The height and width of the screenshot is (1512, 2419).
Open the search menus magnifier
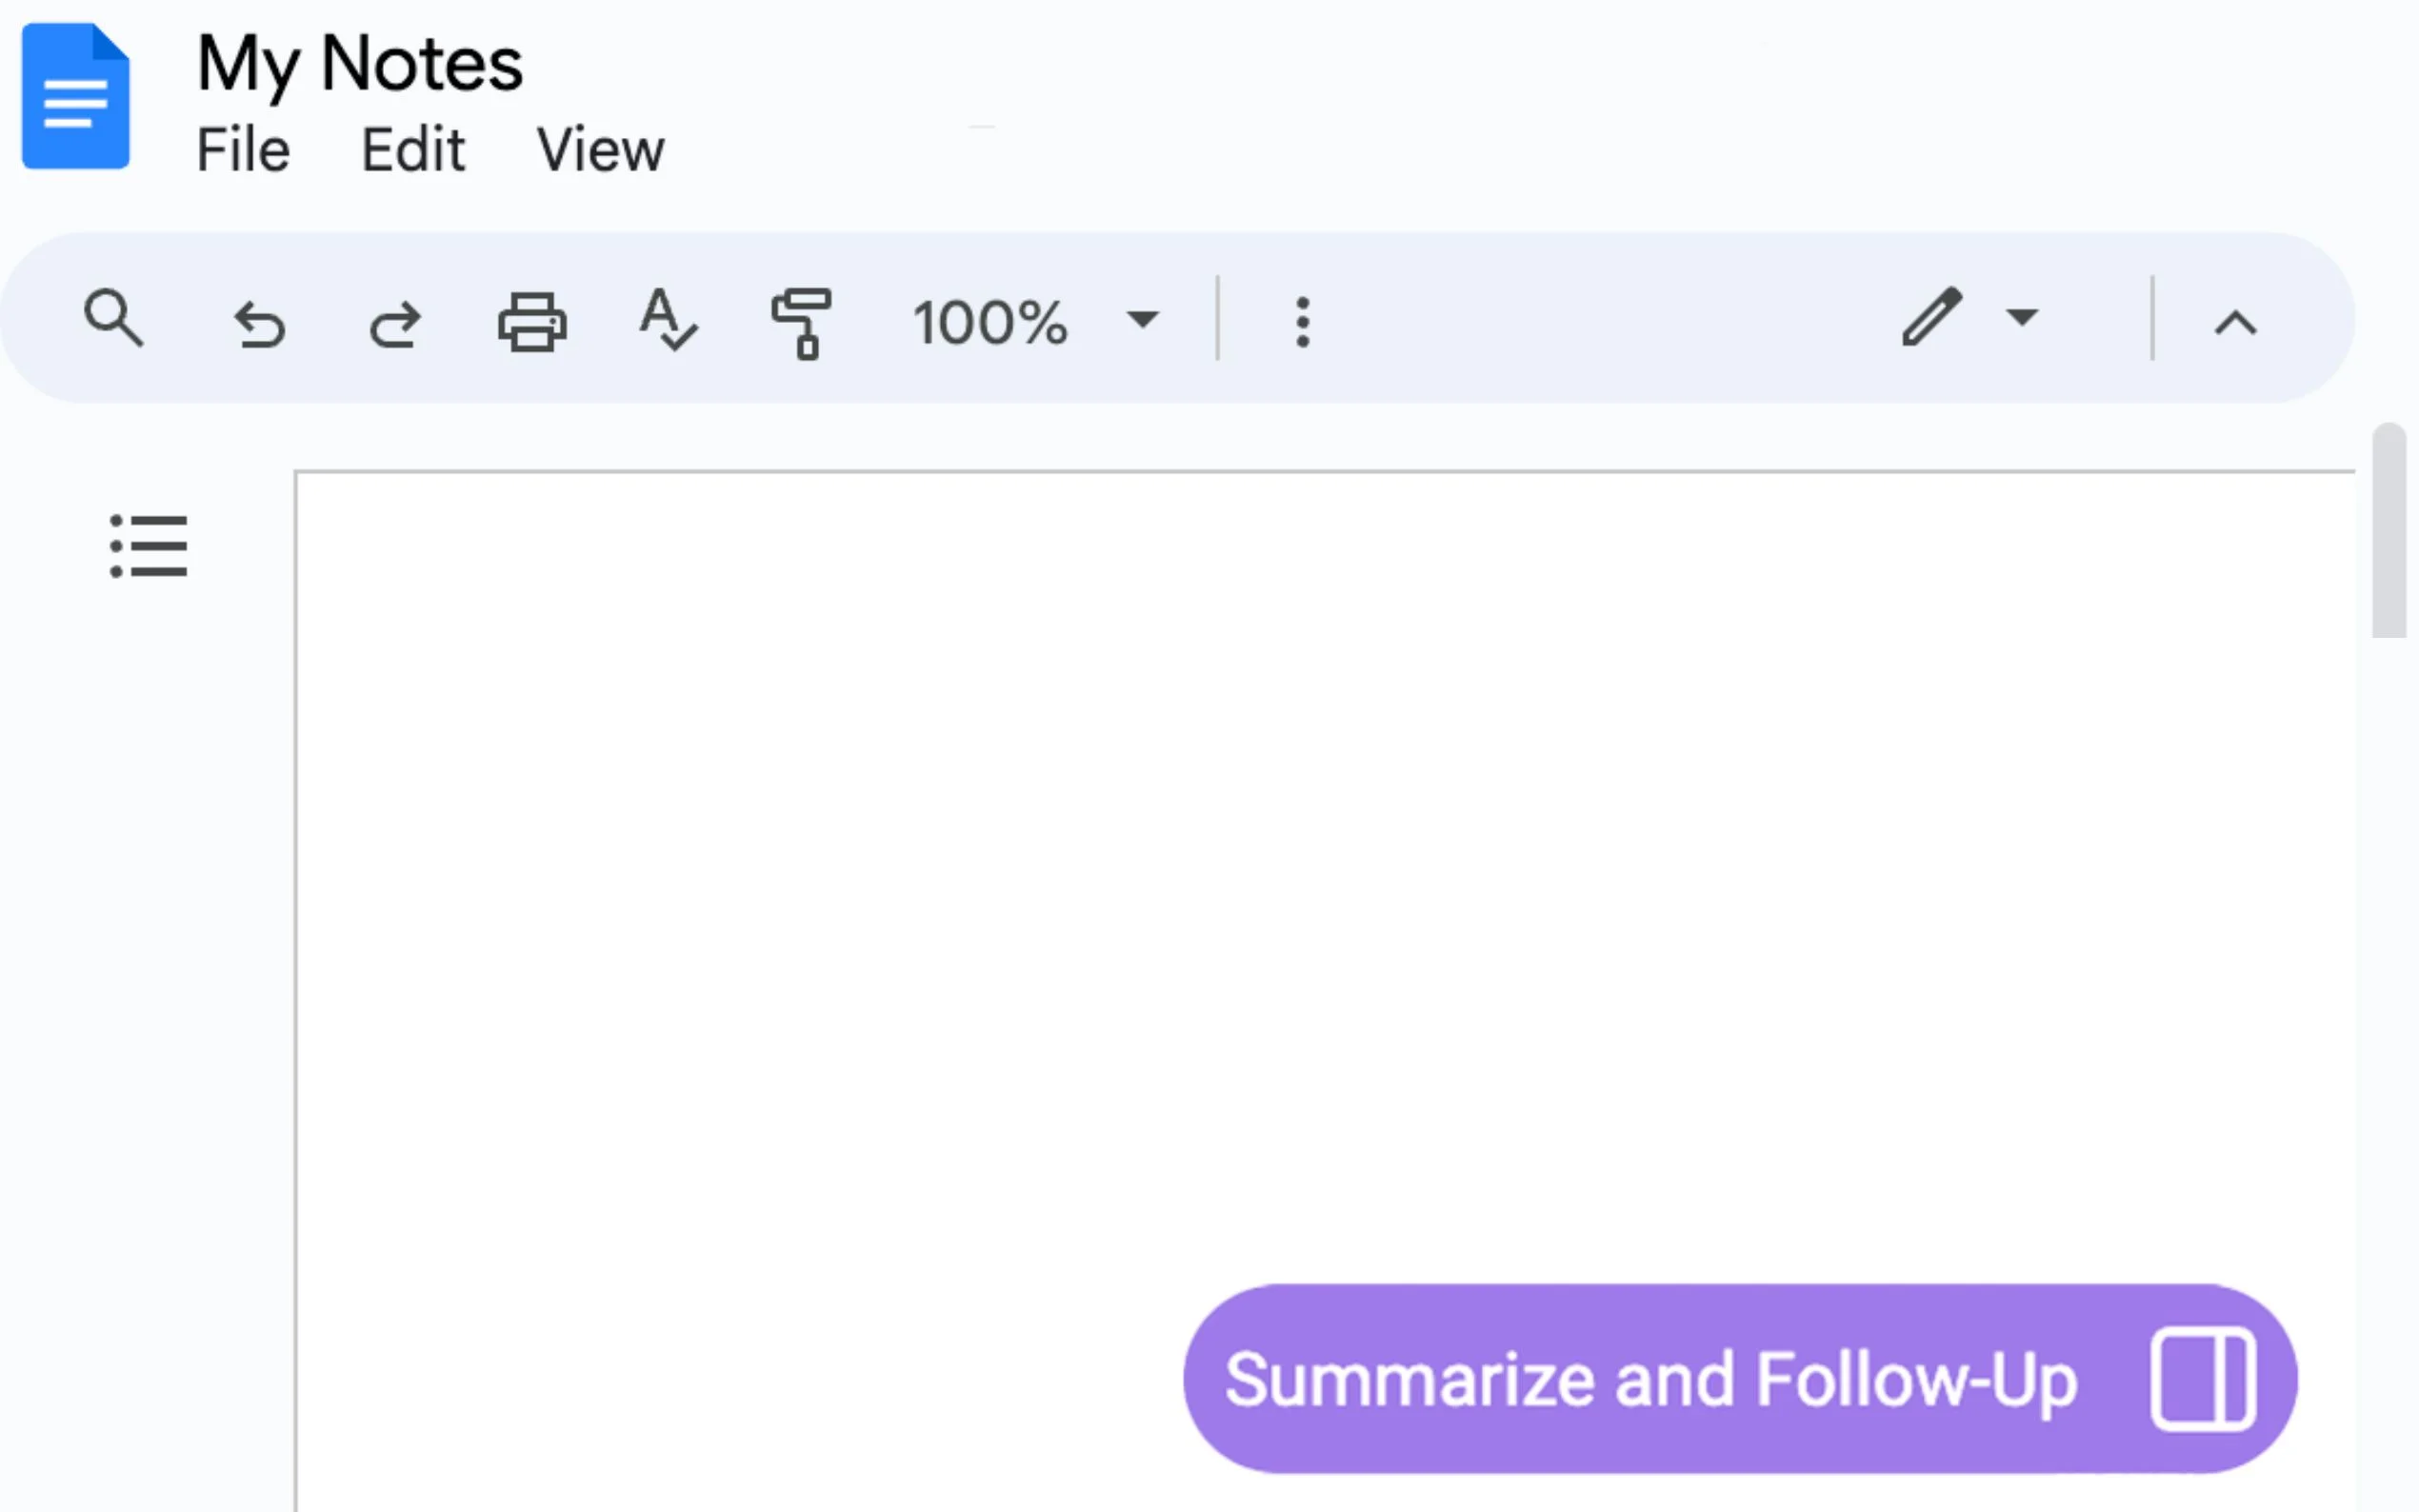click(113, 319)
